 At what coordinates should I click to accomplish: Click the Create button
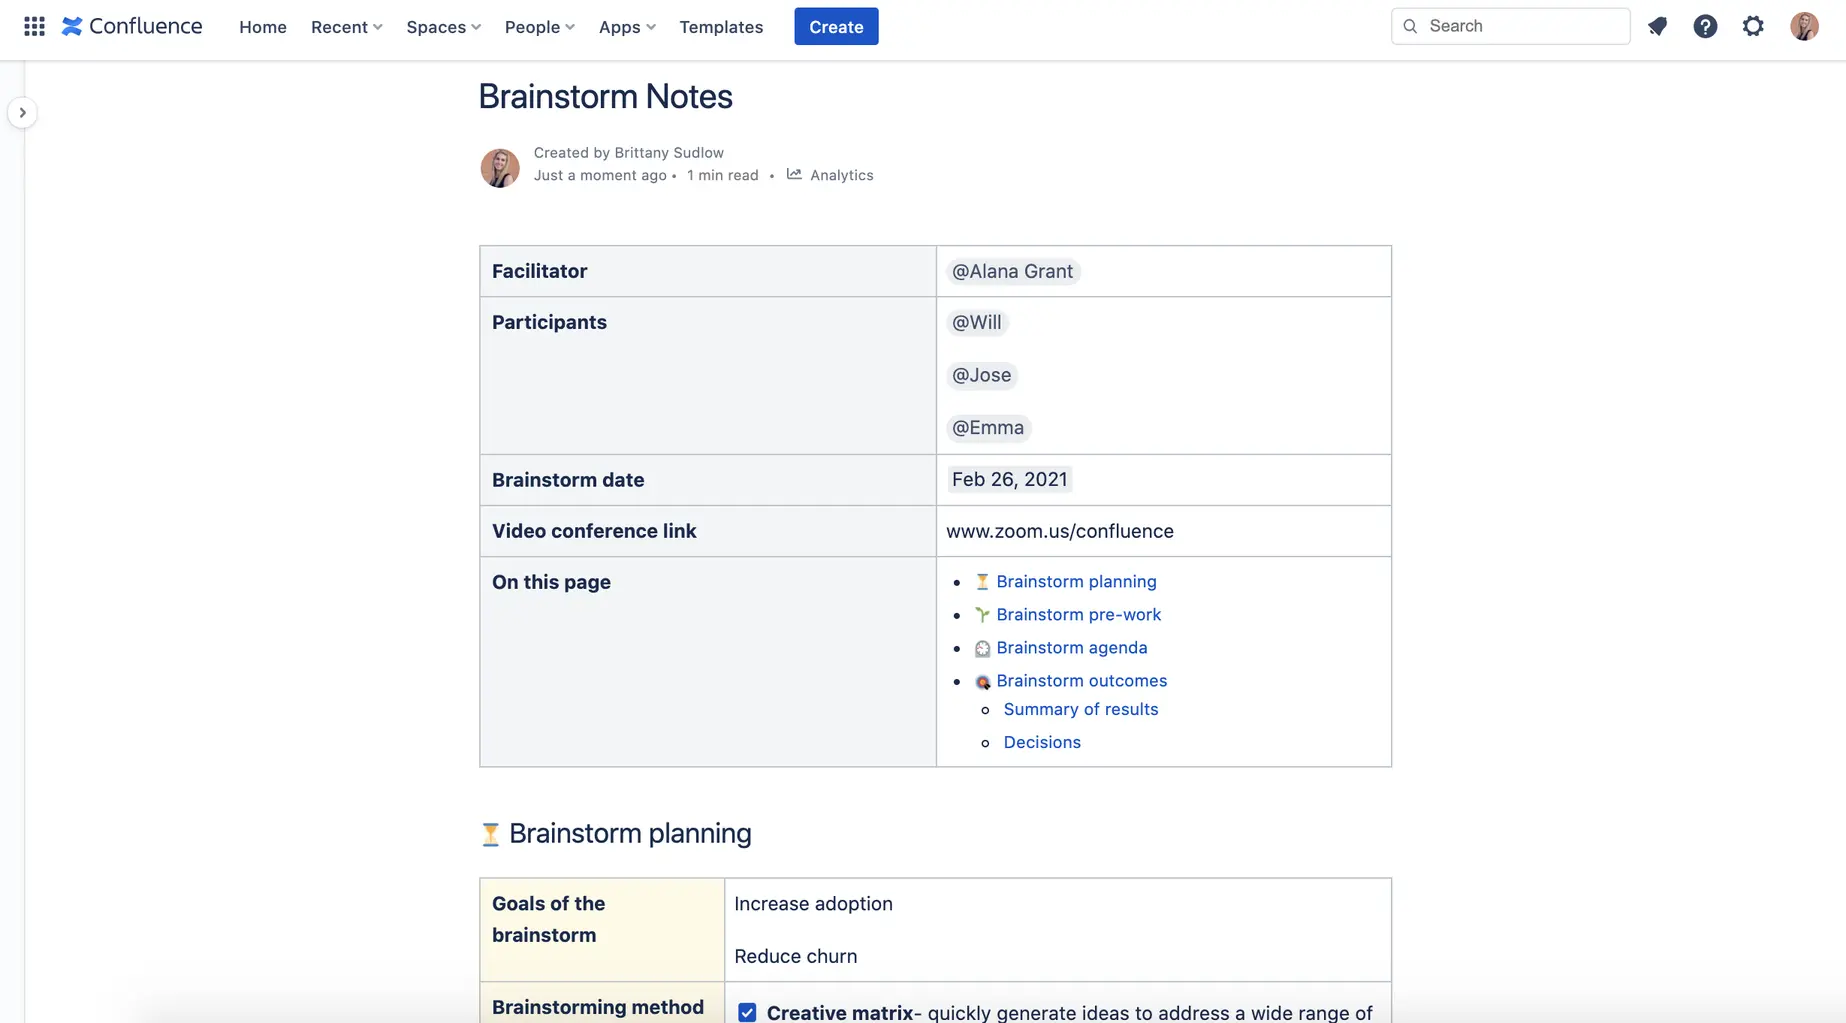pyautogui.click(x=836, y=26)
